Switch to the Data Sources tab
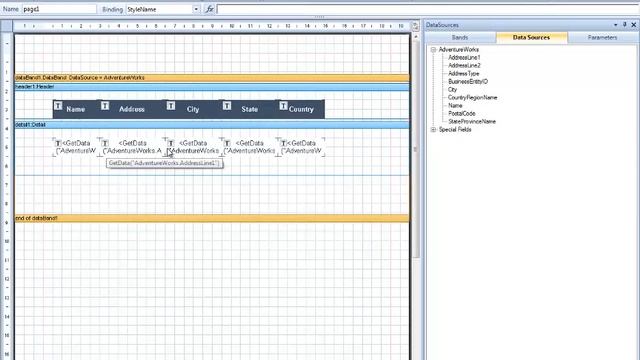The image size is (640, 360). (531, 38)
